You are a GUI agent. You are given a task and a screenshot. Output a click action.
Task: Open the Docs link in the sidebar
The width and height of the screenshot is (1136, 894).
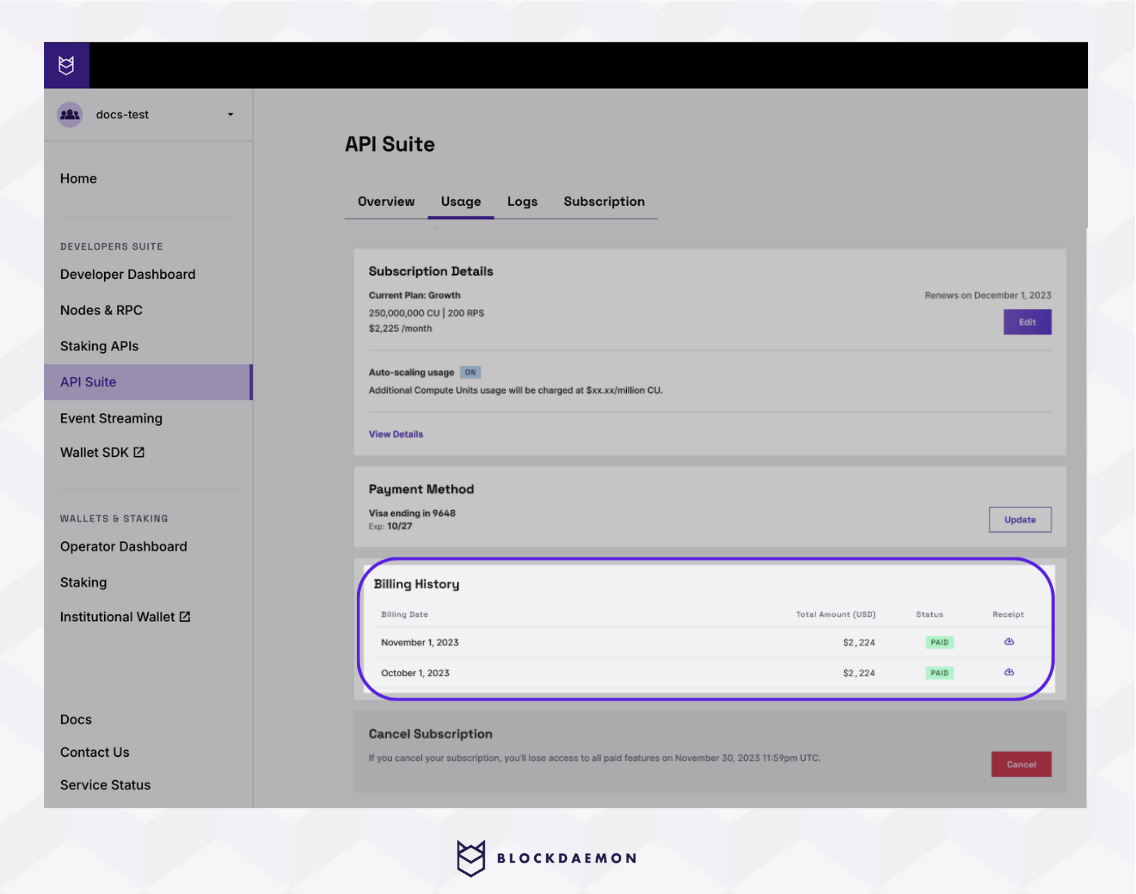tap(76, 719)
